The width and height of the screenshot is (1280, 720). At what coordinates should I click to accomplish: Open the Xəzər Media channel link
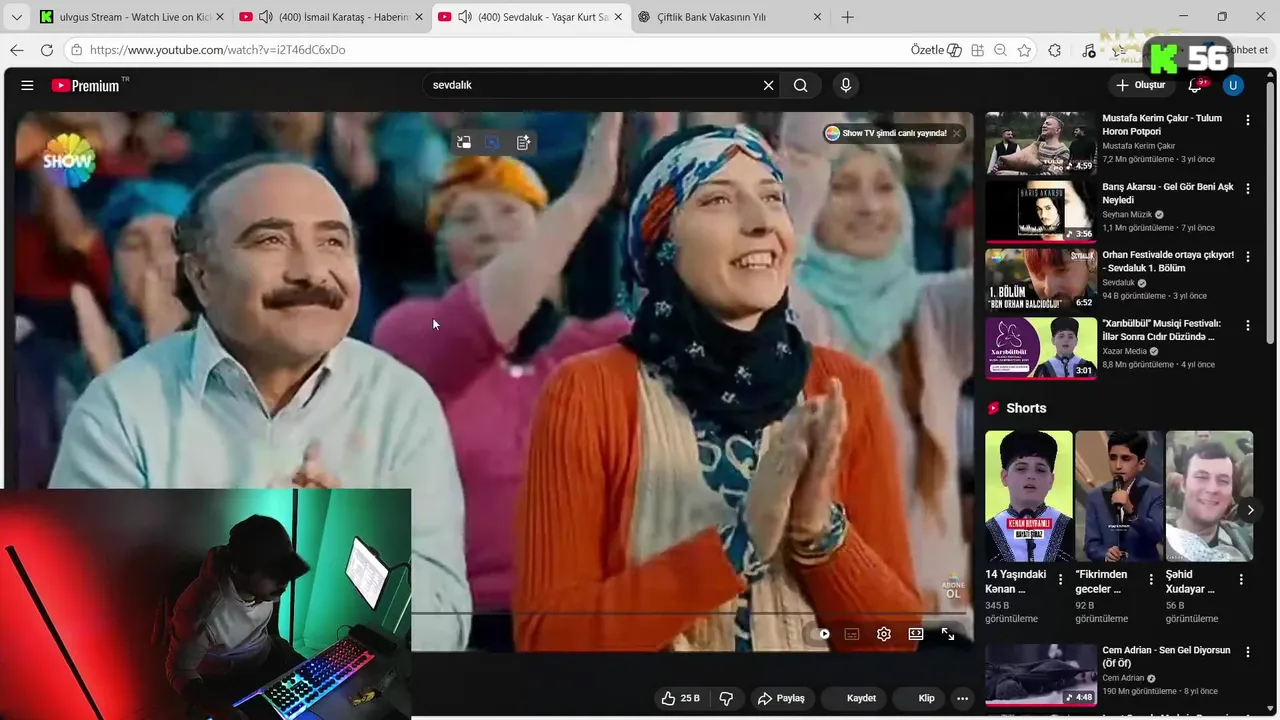[x=1125, y=351]
